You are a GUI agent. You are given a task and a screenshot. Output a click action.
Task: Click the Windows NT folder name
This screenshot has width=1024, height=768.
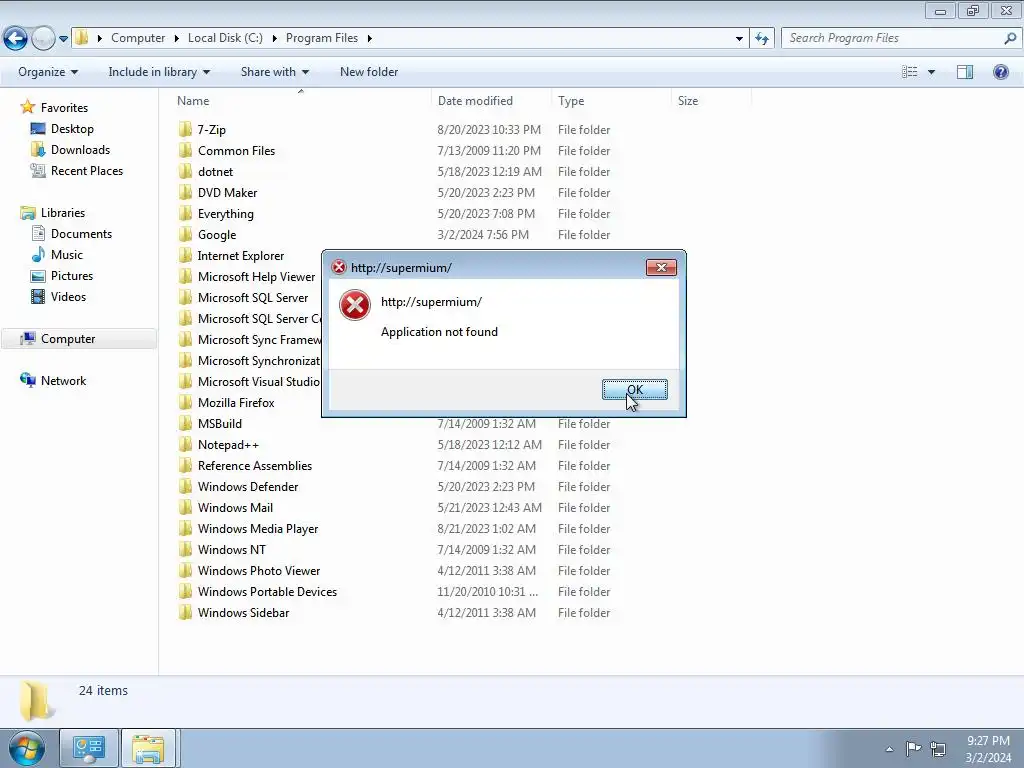click(x=232, y=549)
